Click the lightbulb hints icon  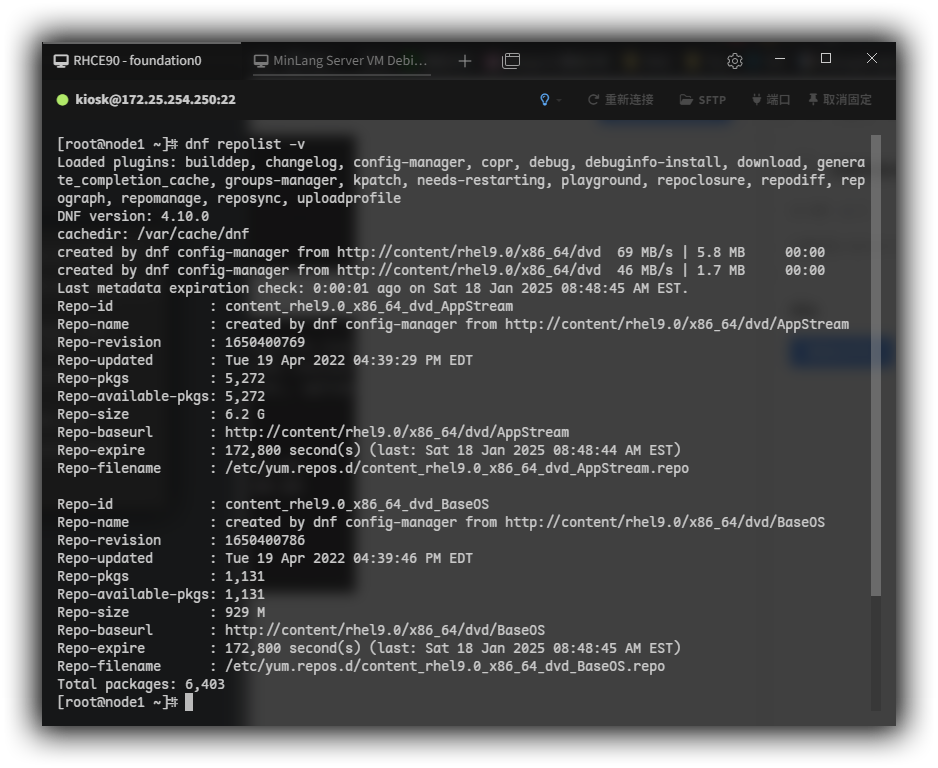(545, 100)
